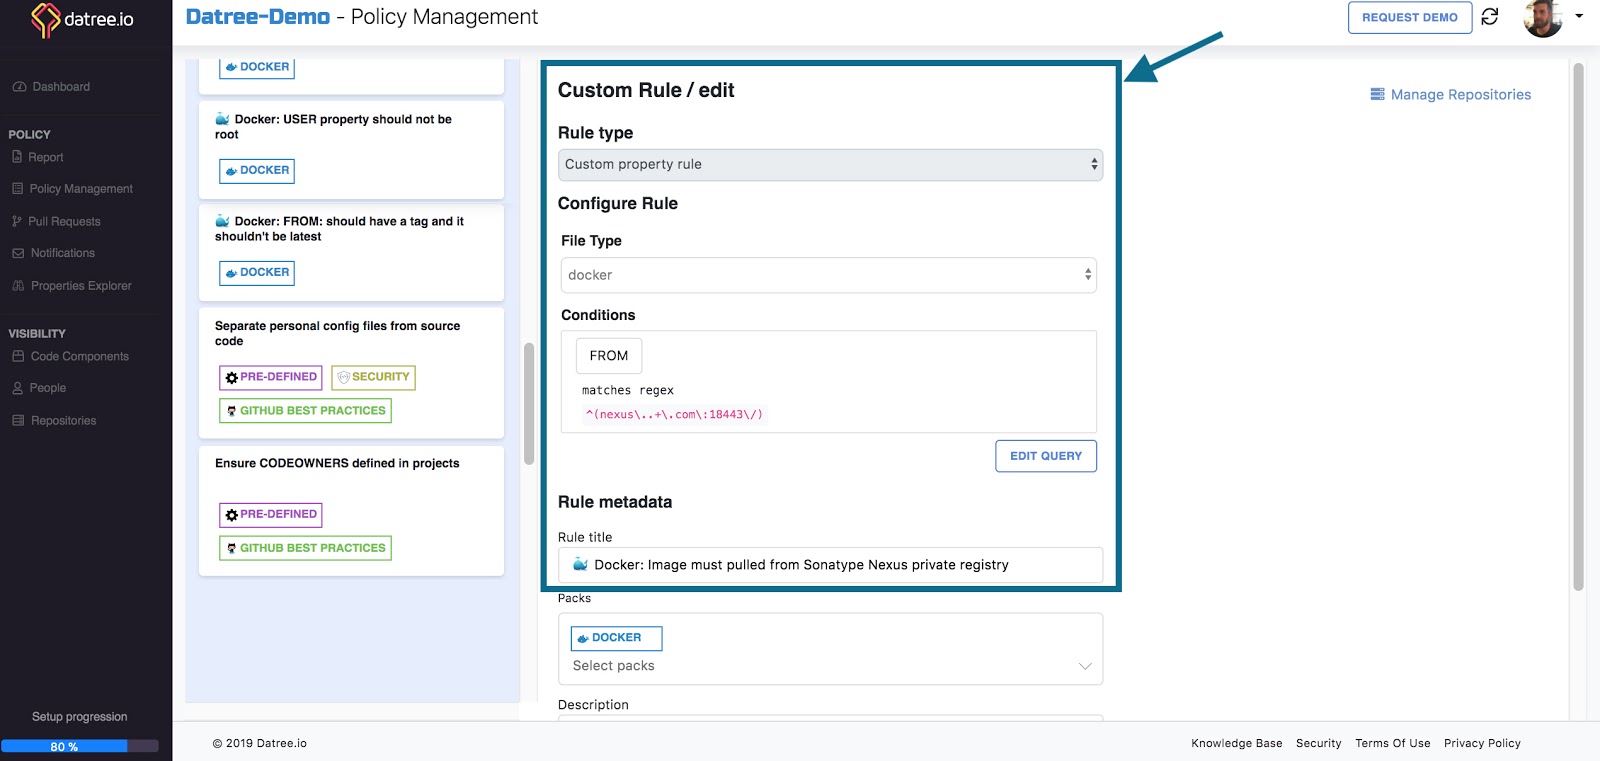Click the Request Demo button
1600x761 pixels.
tap(1409, 17)
